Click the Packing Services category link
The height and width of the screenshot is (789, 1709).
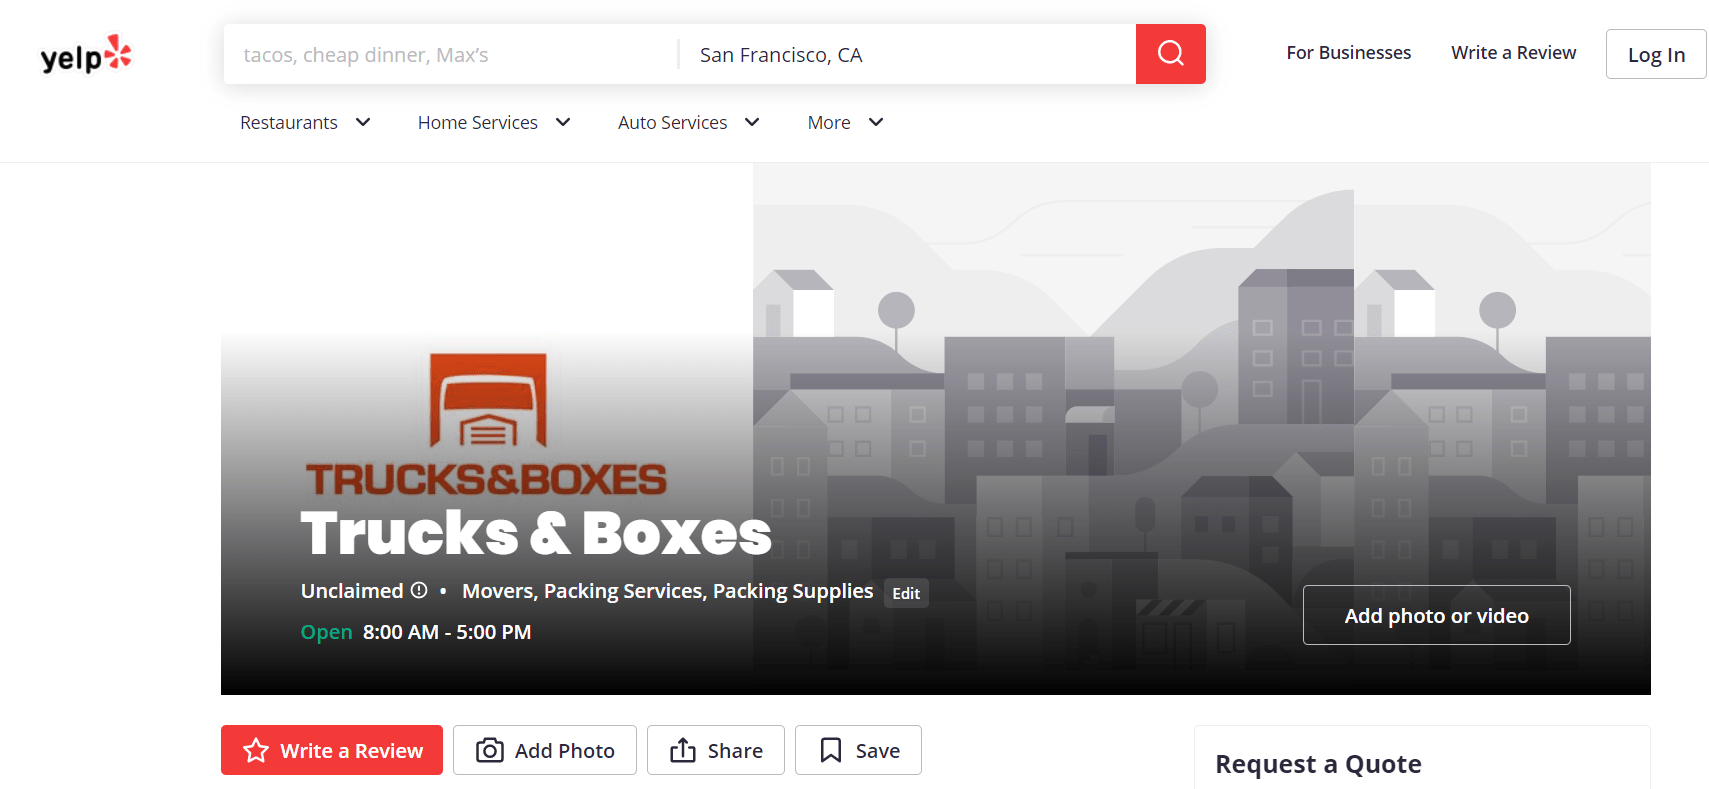[623, 591]
